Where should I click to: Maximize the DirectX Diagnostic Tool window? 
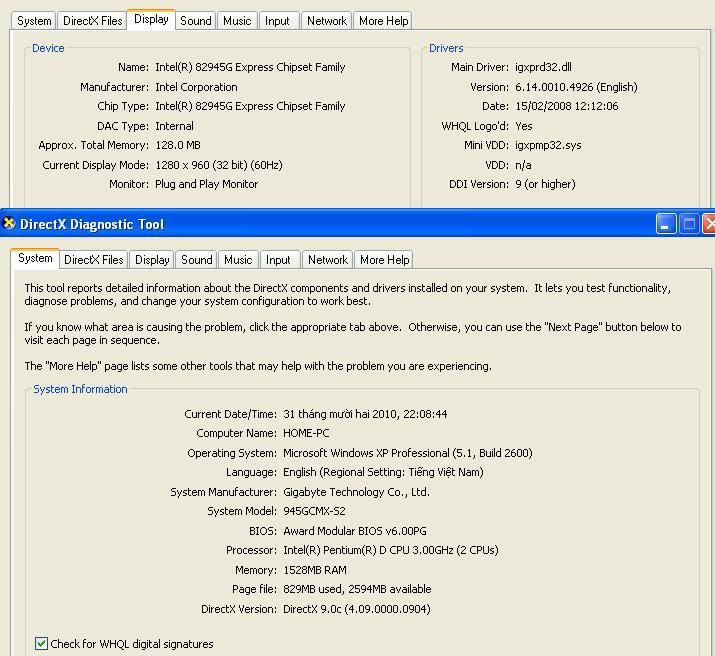tap(689, 224)
